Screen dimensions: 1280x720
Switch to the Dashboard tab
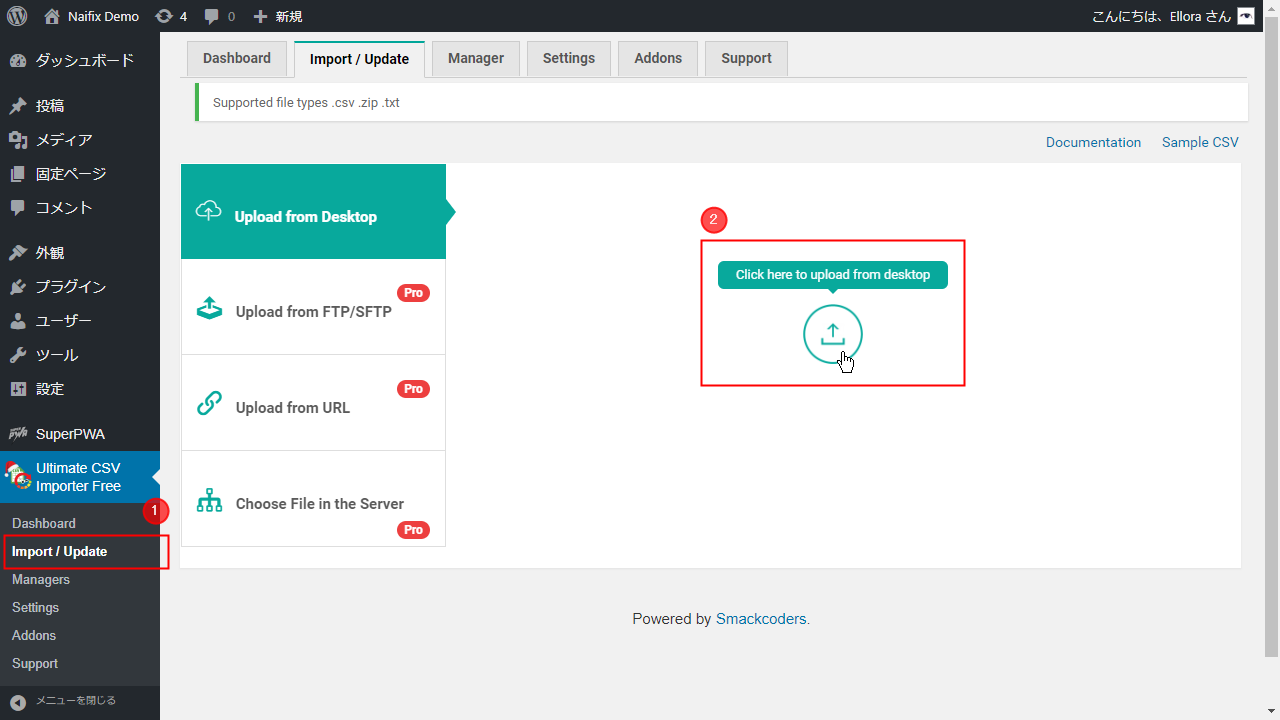(x=237, y=59)
